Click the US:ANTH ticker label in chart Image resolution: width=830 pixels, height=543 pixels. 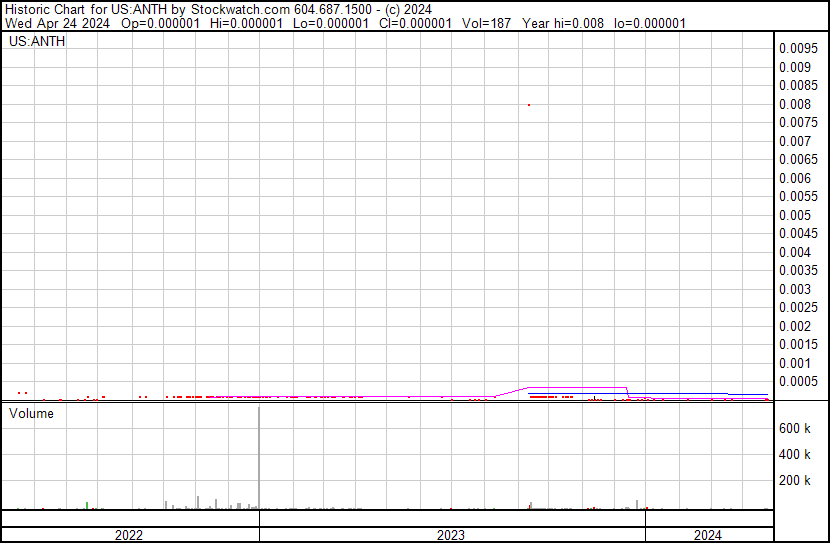(38, 42)
